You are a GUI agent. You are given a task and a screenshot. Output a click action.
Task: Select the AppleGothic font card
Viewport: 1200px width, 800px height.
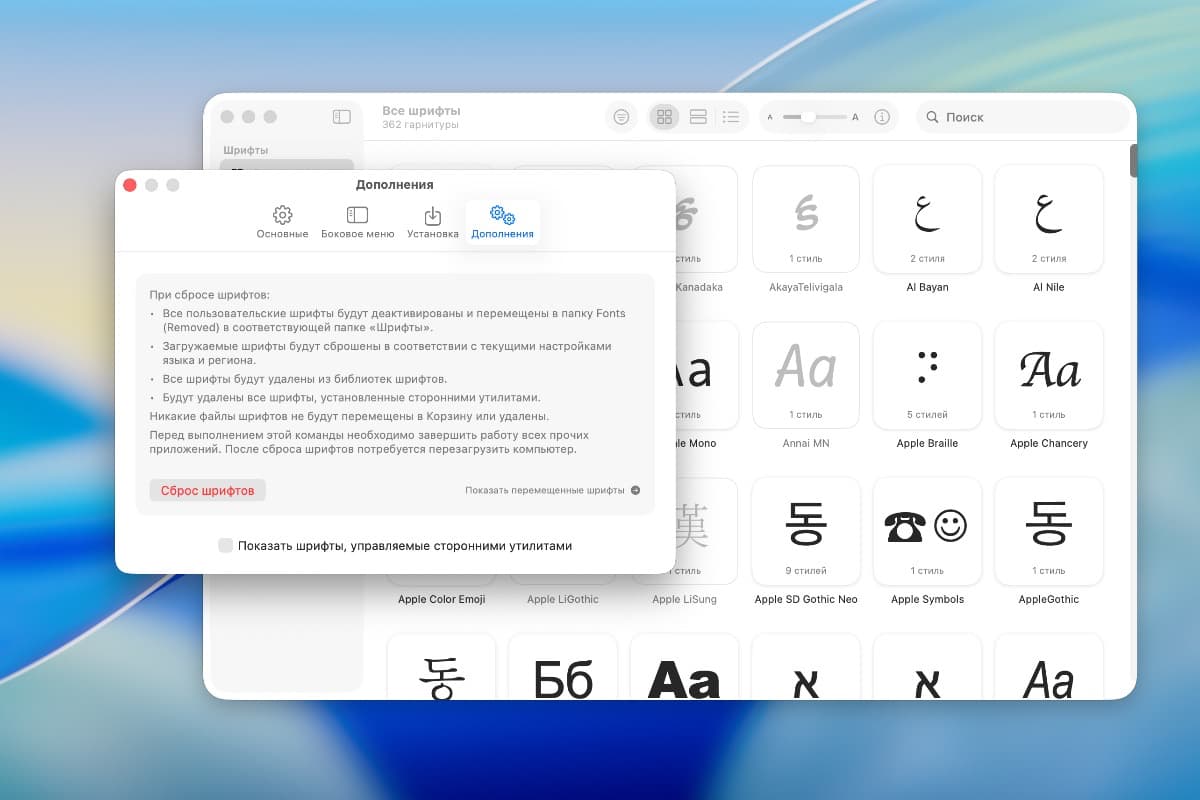1049,532
